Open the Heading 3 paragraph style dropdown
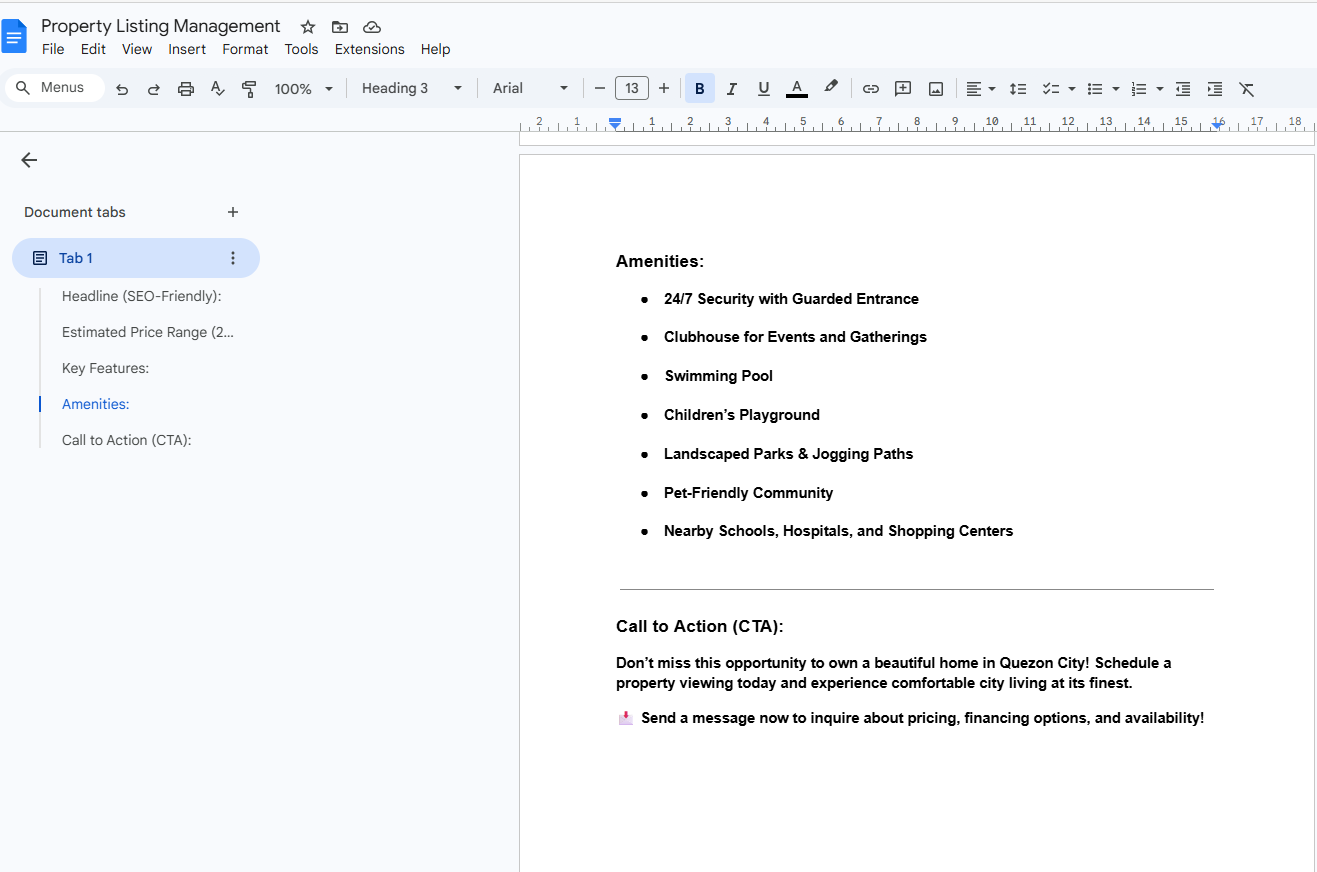The height and width of the screenshot is (872, 1317). point(412,88)
